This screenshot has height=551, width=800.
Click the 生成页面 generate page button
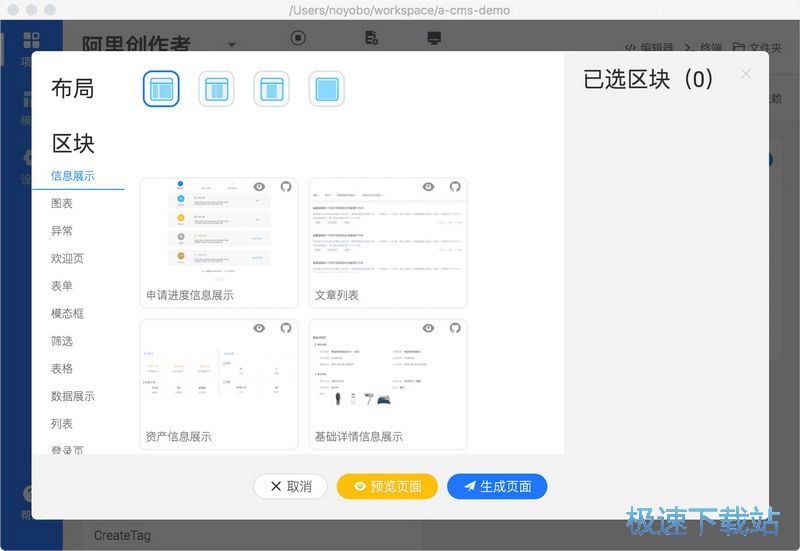497,486
